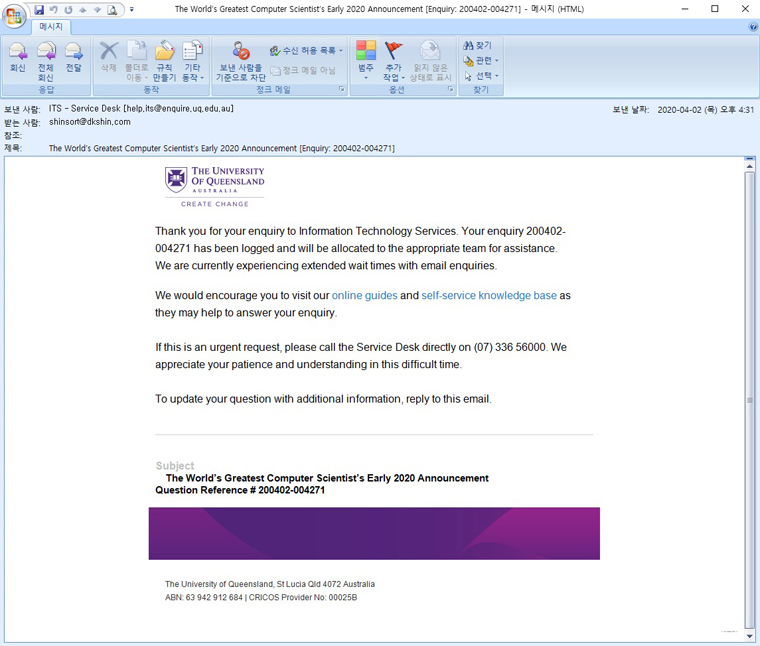Reply with the 회신 button

(x=17, y=58)
